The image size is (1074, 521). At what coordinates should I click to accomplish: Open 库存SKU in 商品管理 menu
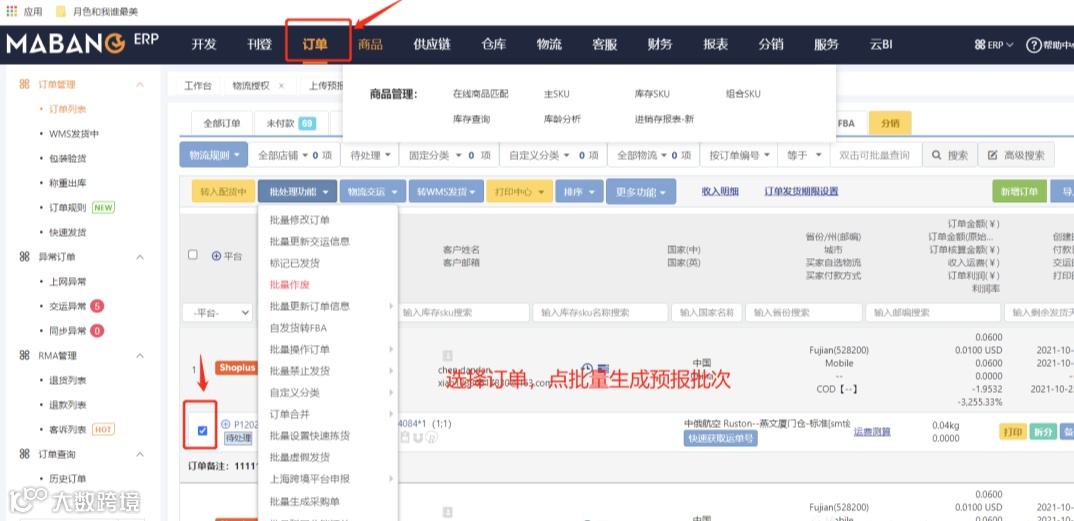point(651,94)
